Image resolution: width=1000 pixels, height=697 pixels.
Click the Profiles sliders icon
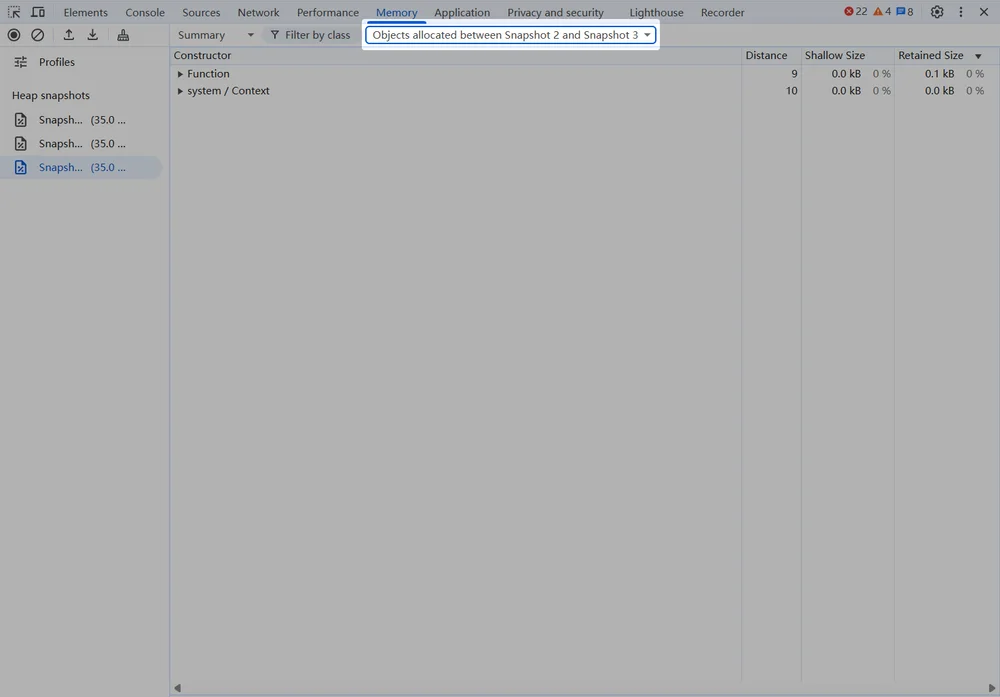click(x=20, y=62)
